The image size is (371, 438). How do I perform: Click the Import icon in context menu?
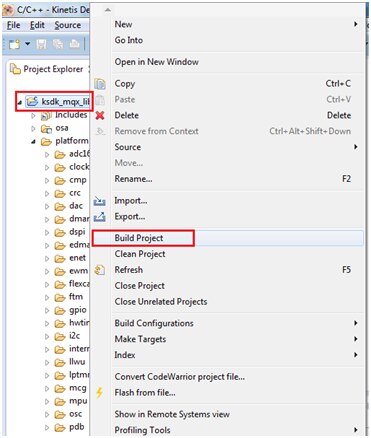[x=100, y=201]
